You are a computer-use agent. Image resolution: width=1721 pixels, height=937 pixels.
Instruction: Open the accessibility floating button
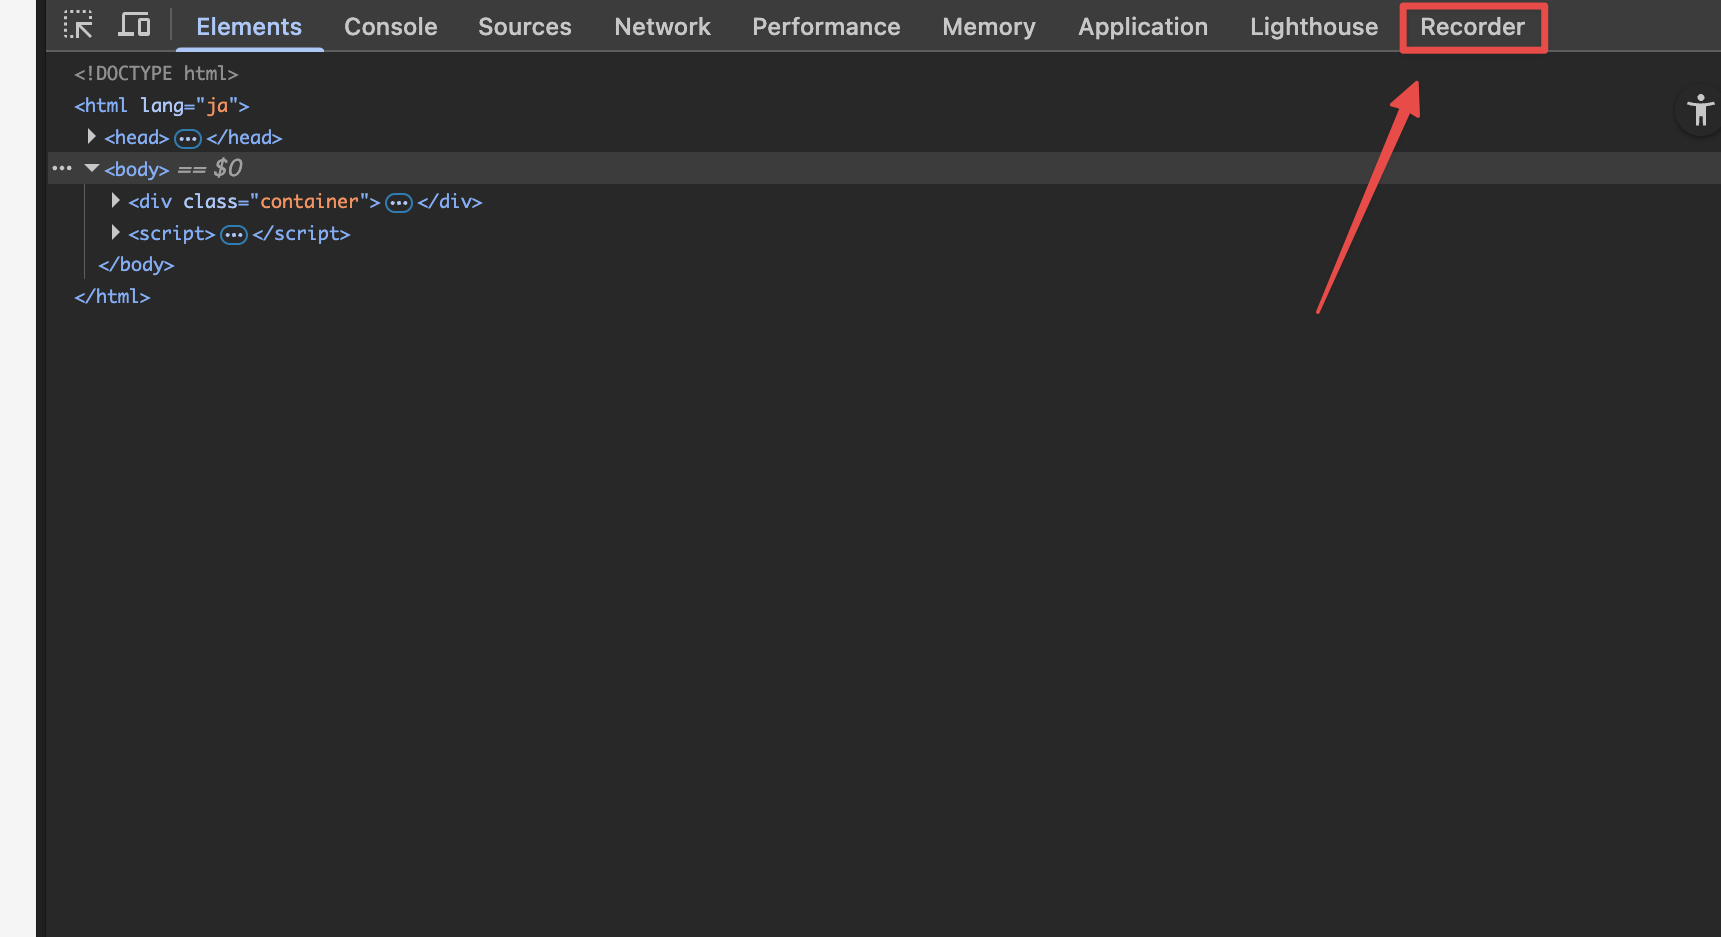pyautogui.click(x=1699, y=110)
